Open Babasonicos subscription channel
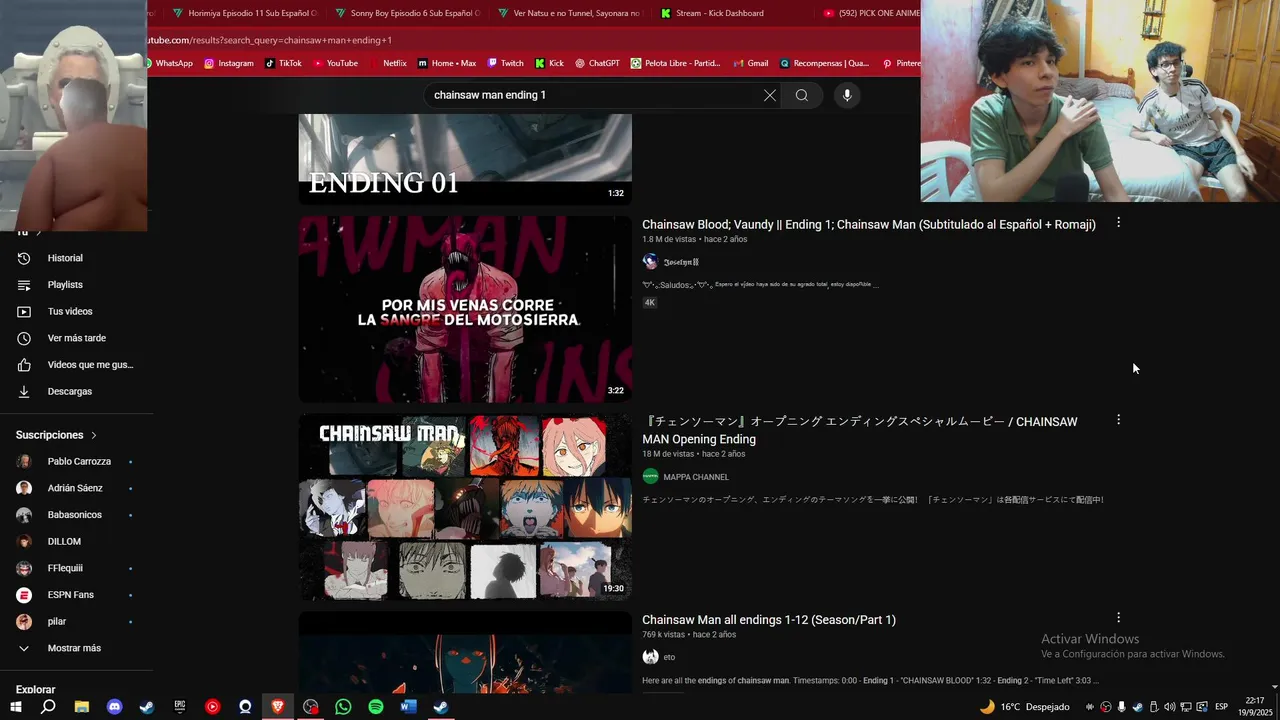Viewport: 1280px width, 720px height. 76,515
